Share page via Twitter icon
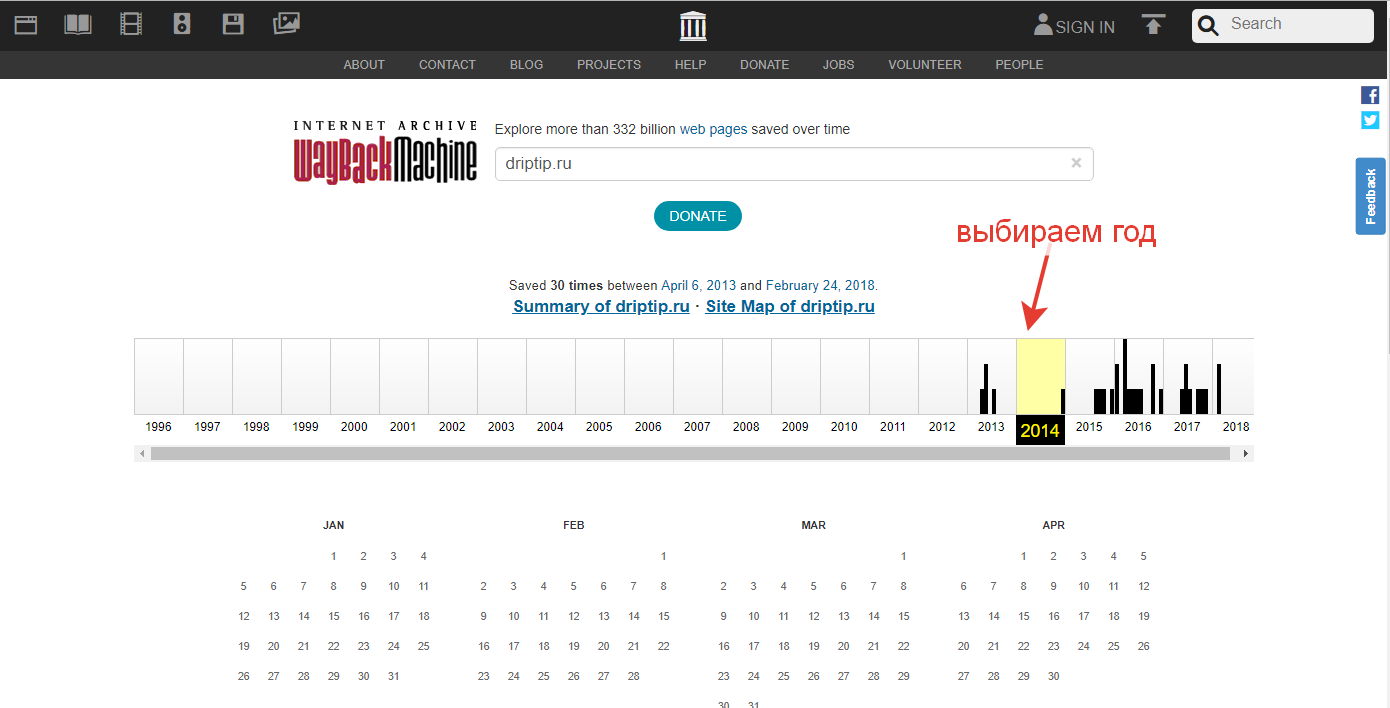Image resolution: width=1390 pixels, height=708 pixels. [1370, 120]
